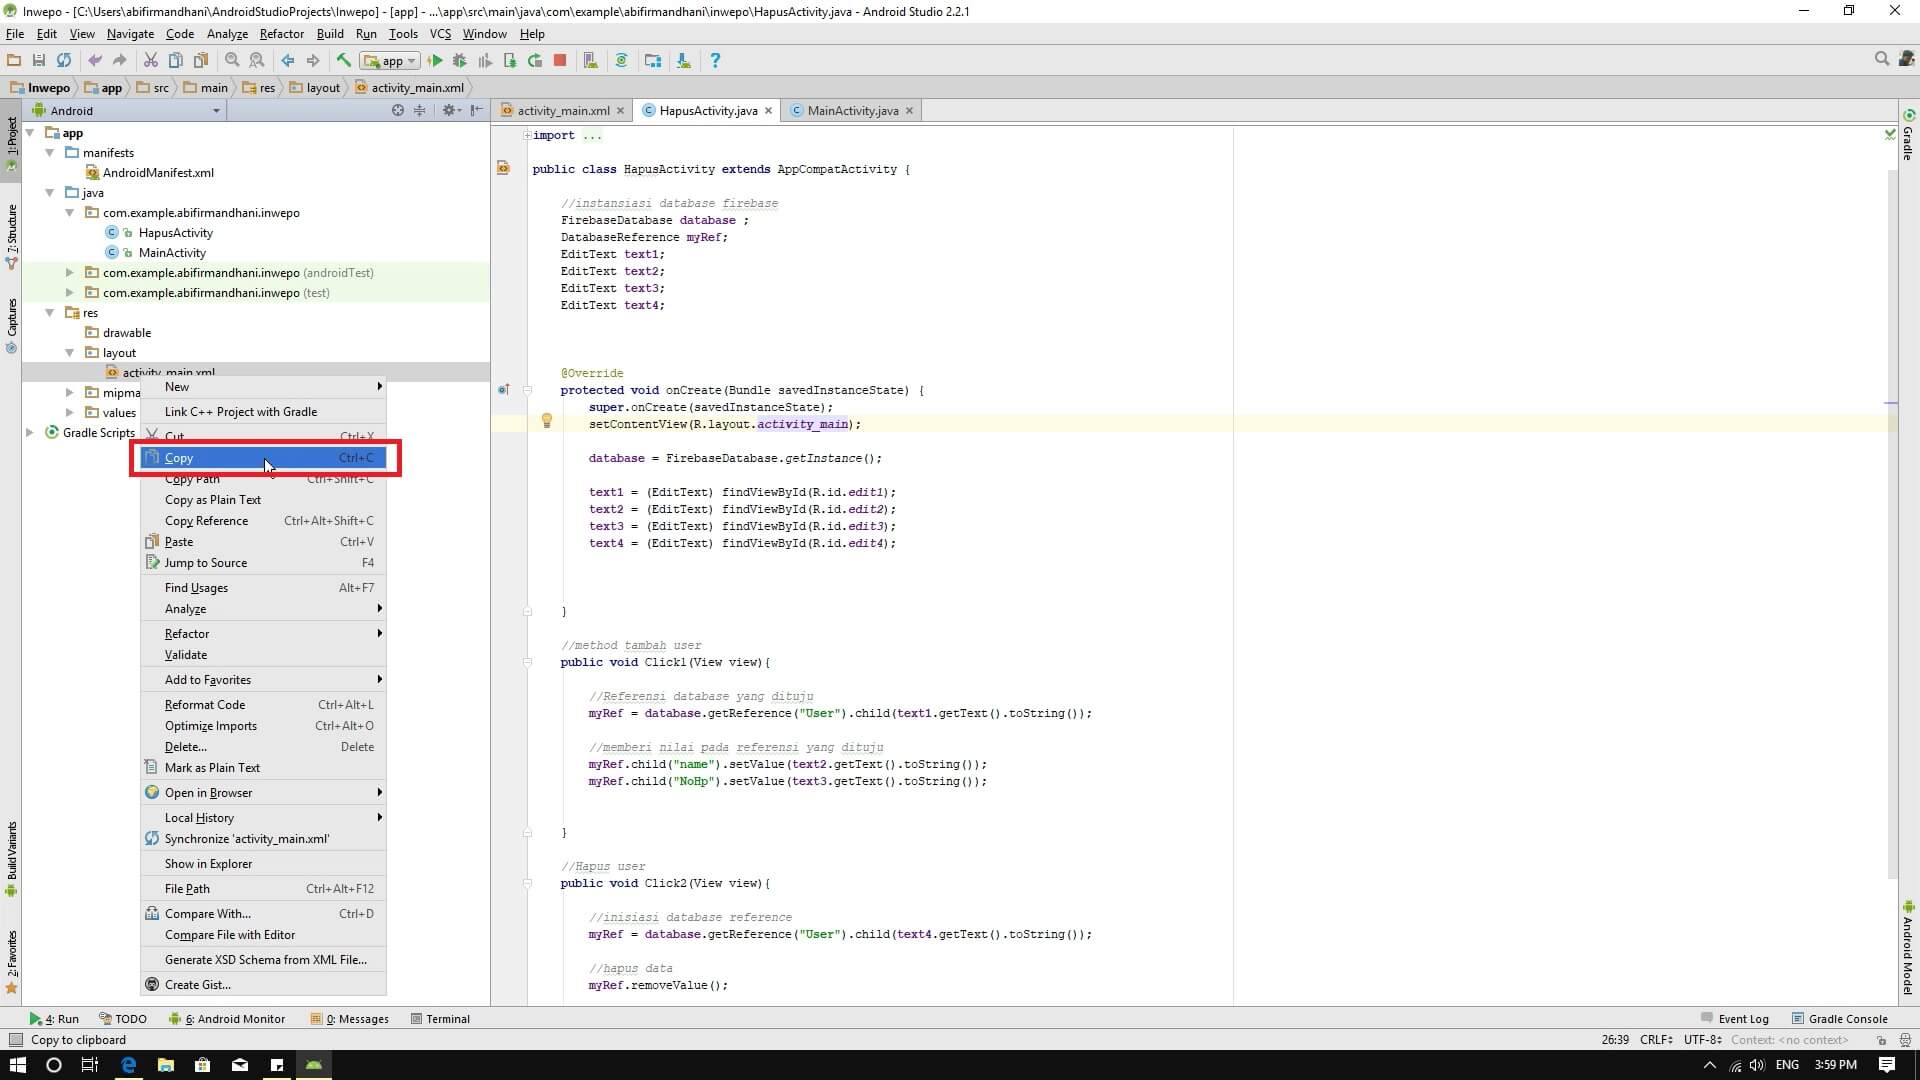Open the Android project view dropdown

click(216, 111)
